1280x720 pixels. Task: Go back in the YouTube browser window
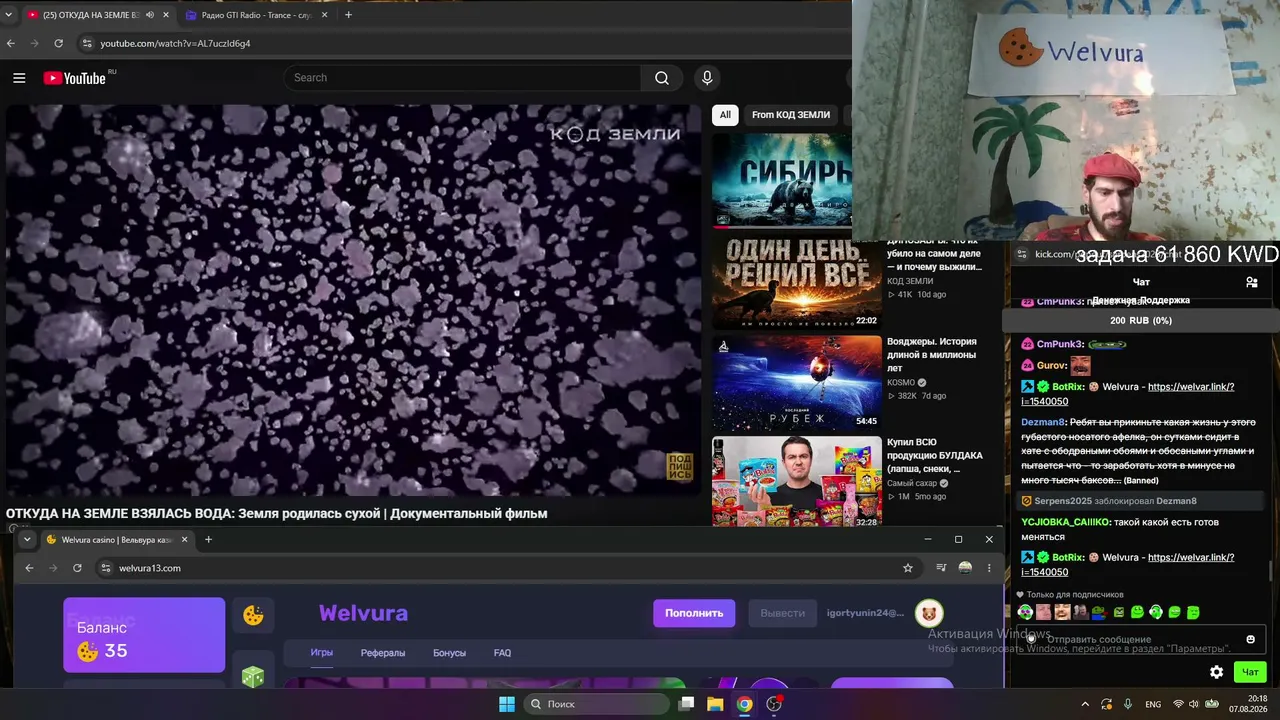(x=11, y=43)
